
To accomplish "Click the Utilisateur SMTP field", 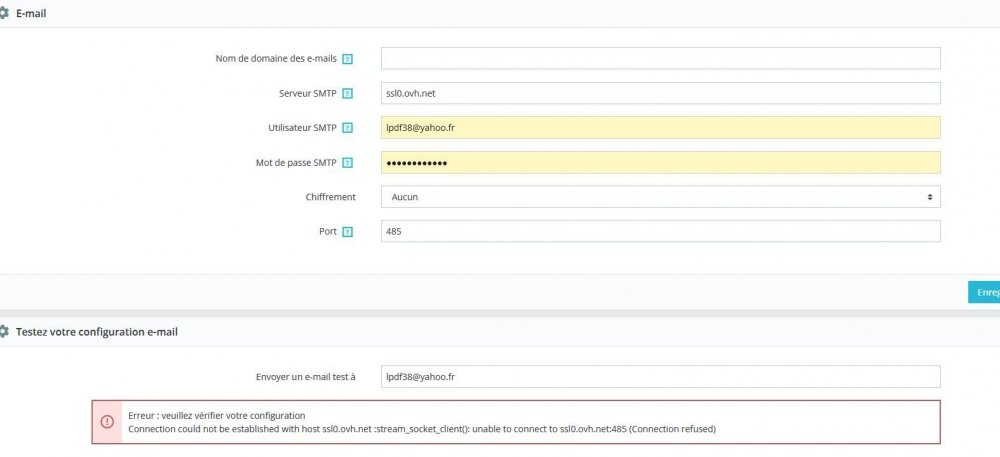I will click(661, 127).
